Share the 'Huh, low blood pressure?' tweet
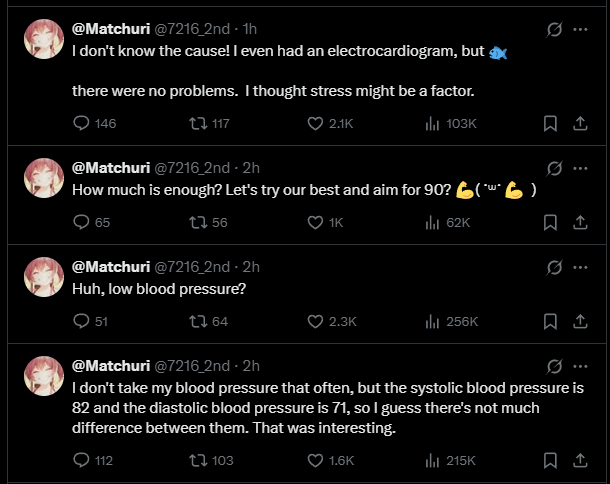Viewport: 610px width, 484px height. tap(580, 321)
